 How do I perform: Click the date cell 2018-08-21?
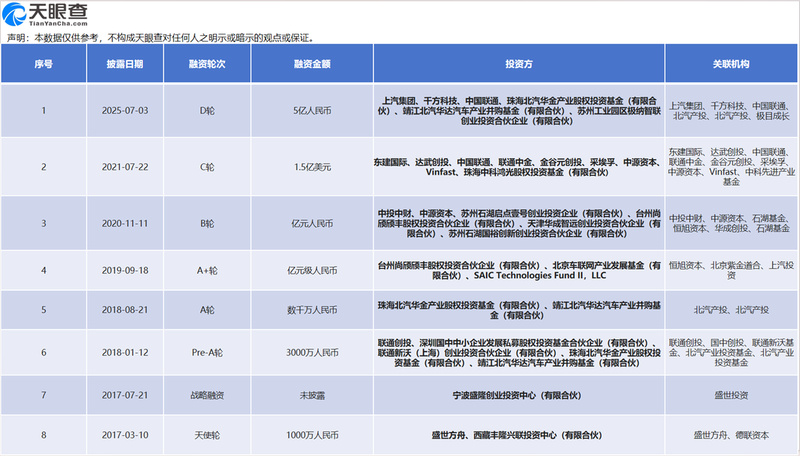point(125,310)
